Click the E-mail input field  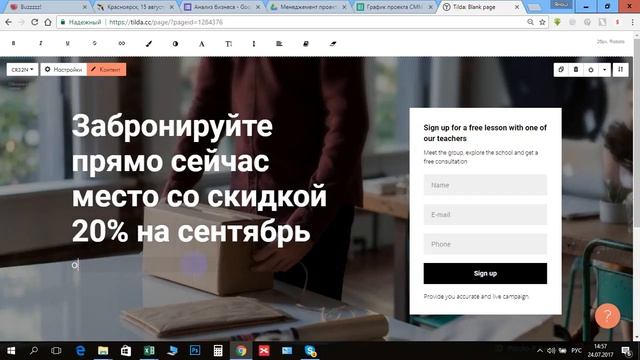pyautogui.click(x=485, y=214)
